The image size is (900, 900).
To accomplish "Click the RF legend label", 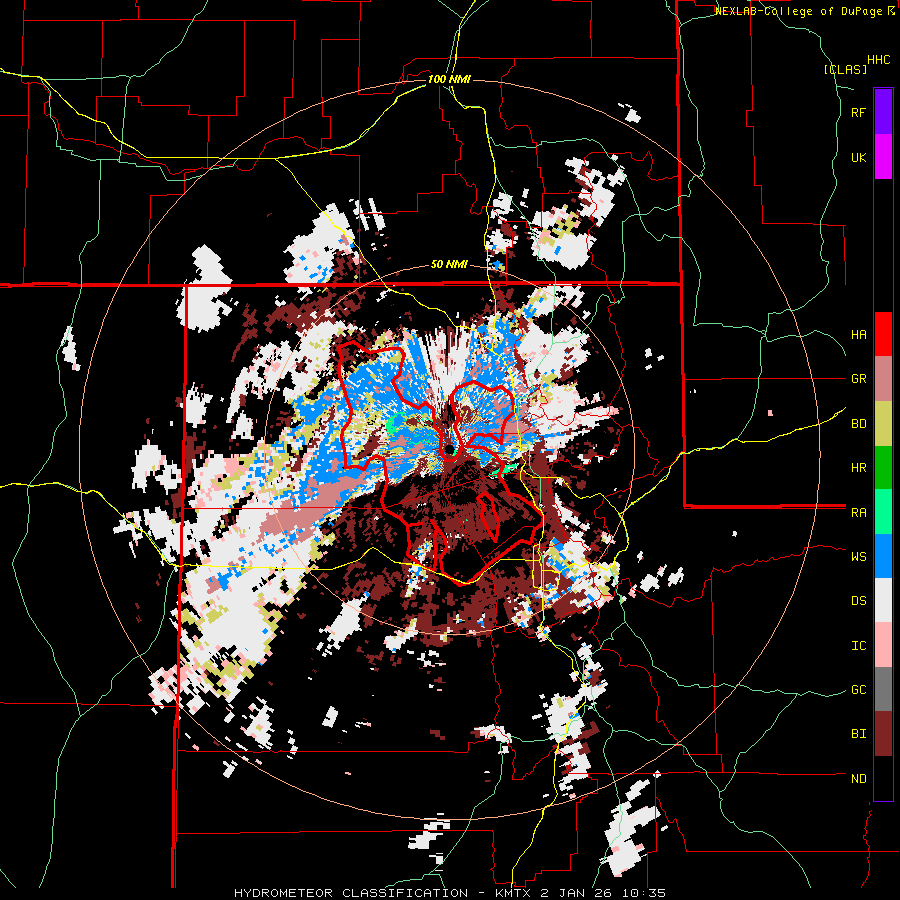I will click(858, 112).
